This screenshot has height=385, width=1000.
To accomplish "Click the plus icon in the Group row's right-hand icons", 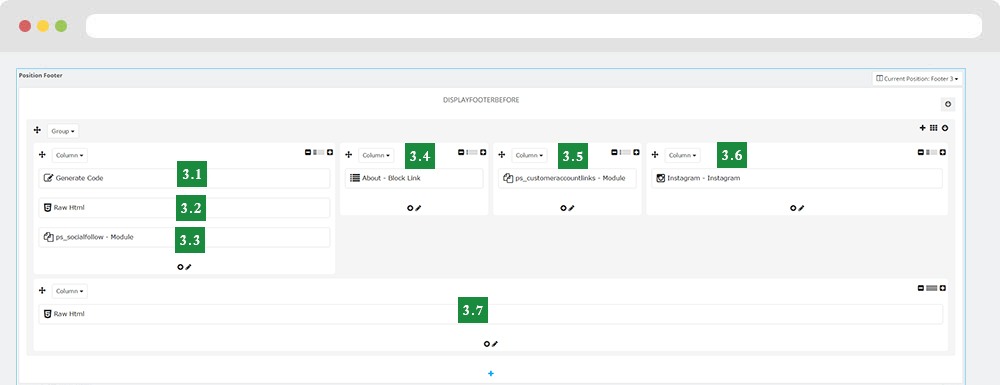I will pyautogui.click(x=922, y=127).
